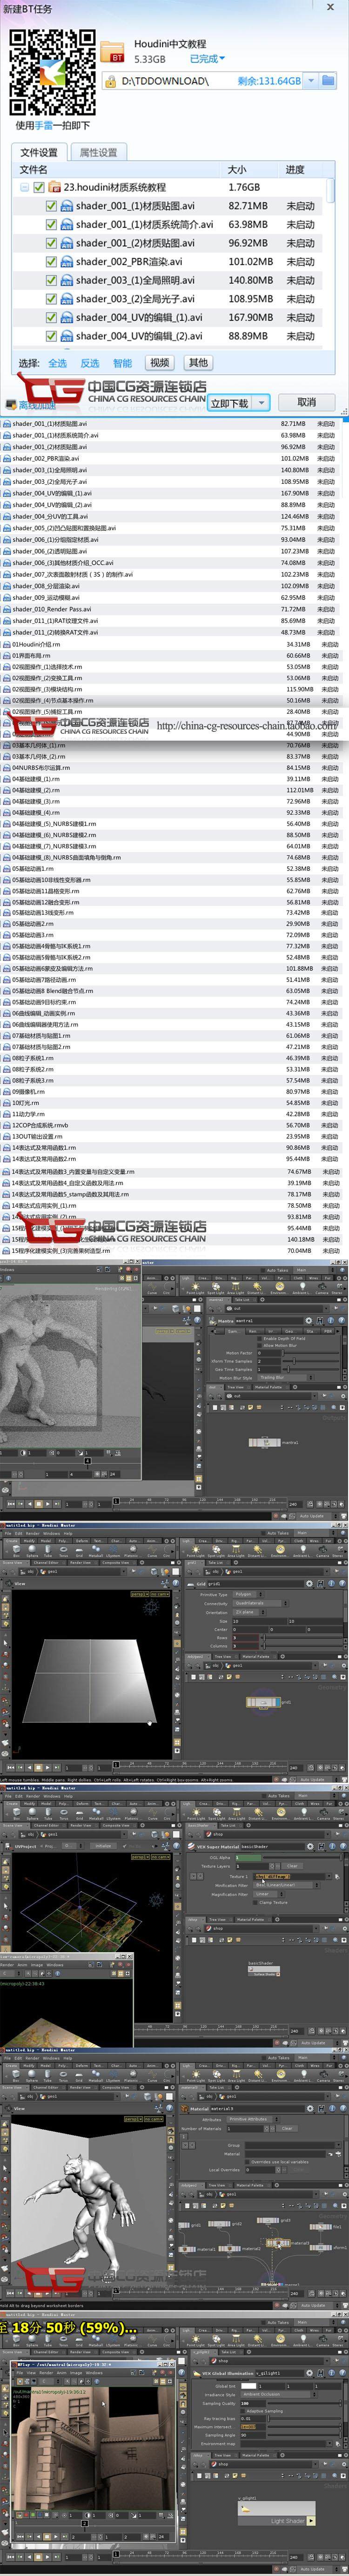Click the QR code image

(52, 73)
